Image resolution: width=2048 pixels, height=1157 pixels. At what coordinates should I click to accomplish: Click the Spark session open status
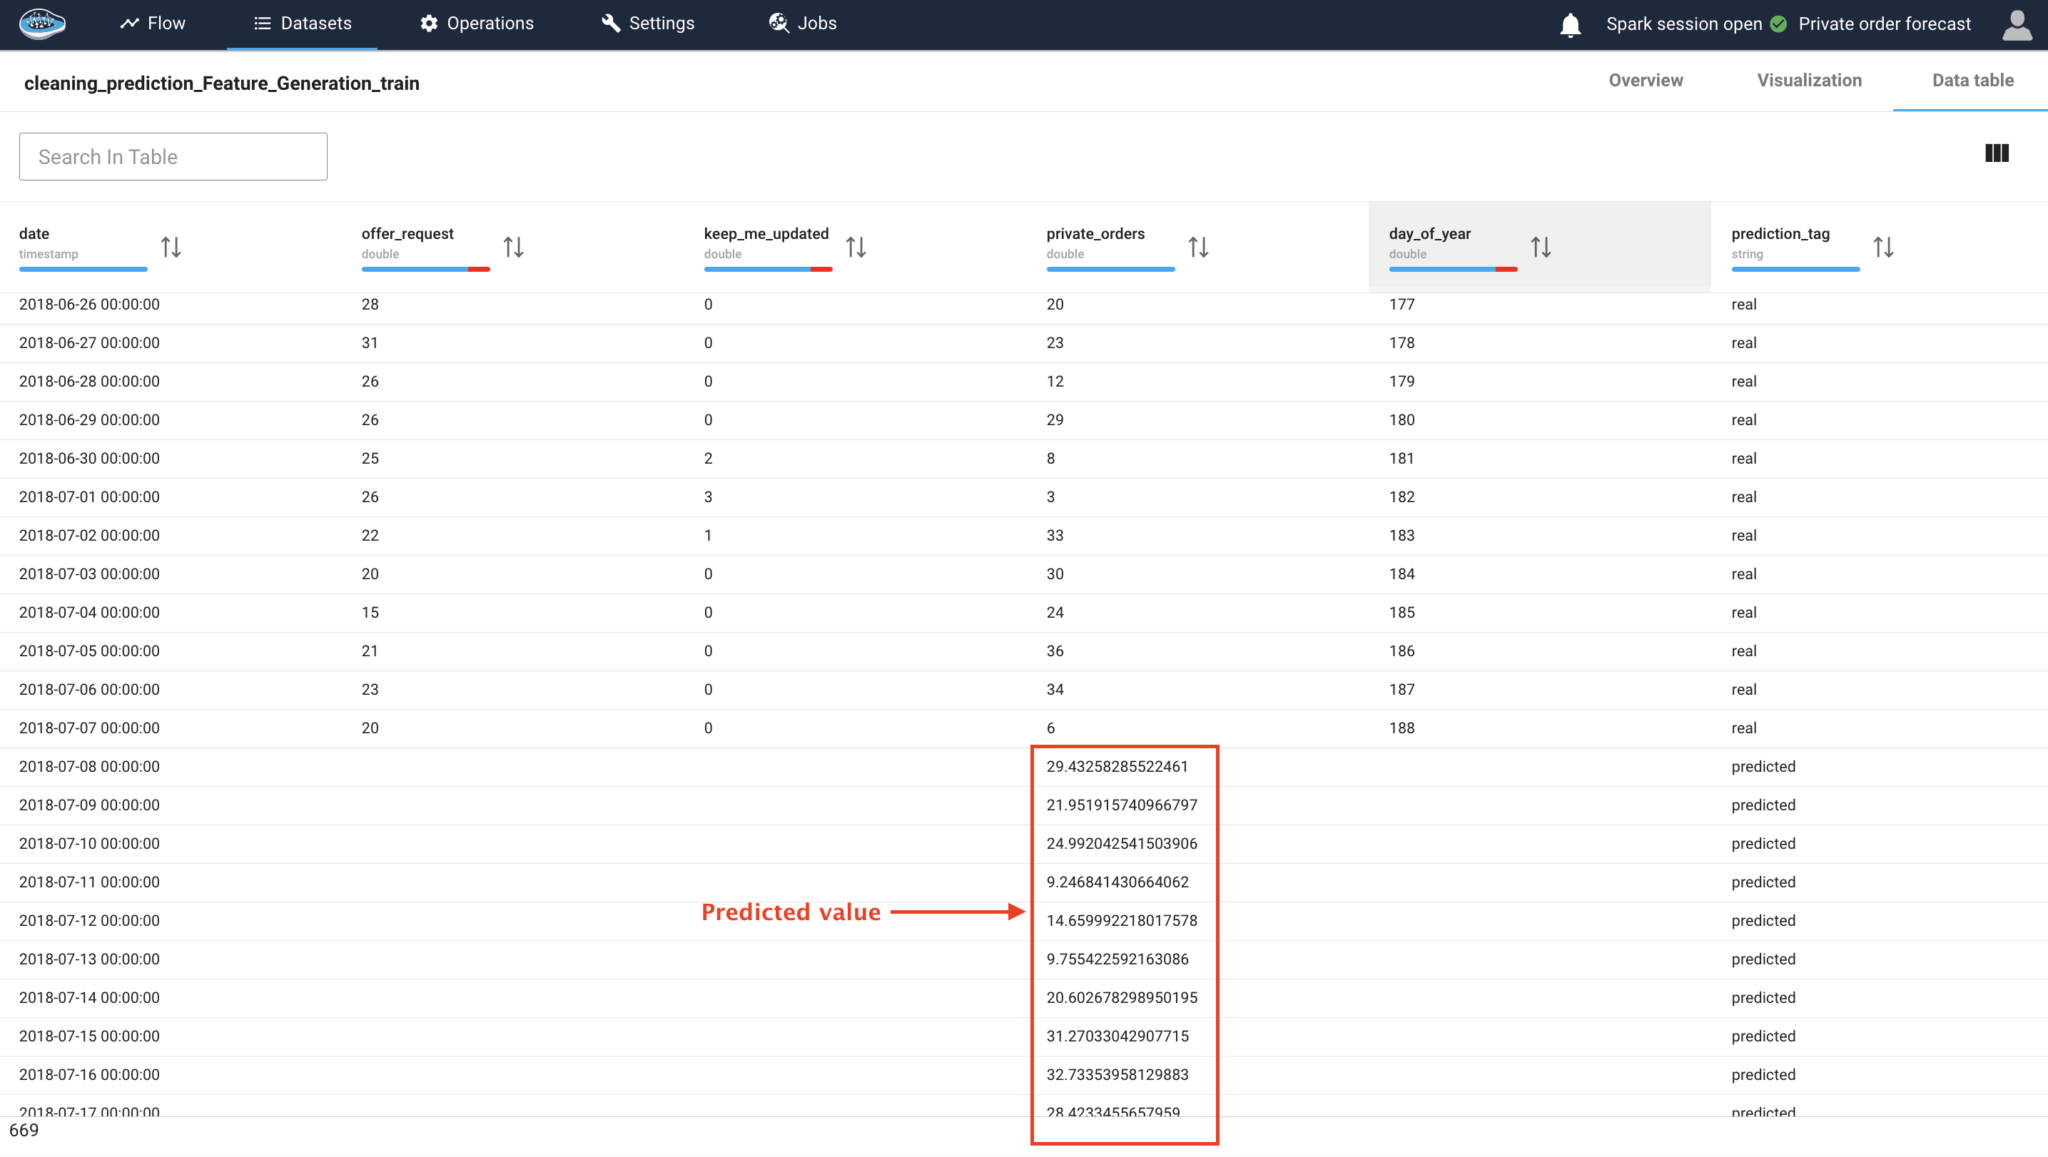1686,23
